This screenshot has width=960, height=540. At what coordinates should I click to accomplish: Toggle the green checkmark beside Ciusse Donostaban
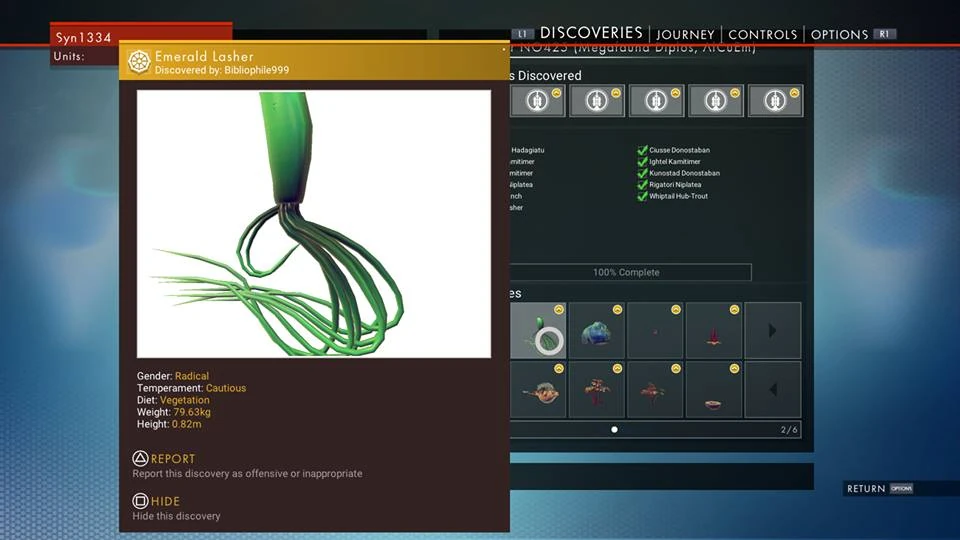click(642, 150)
